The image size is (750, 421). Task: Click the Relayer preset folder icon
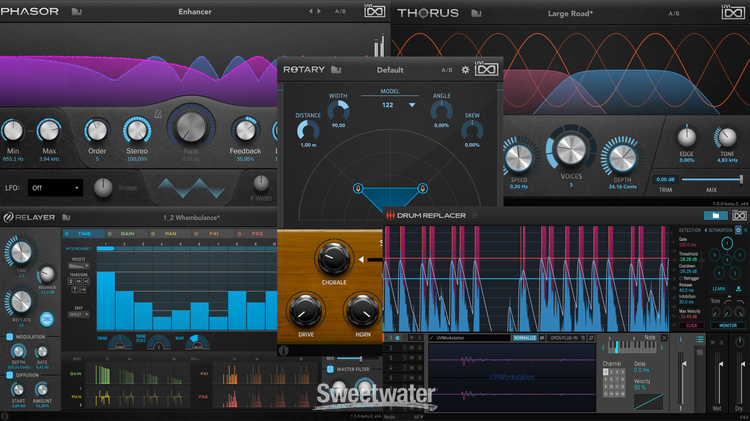(x=66, y=217)
